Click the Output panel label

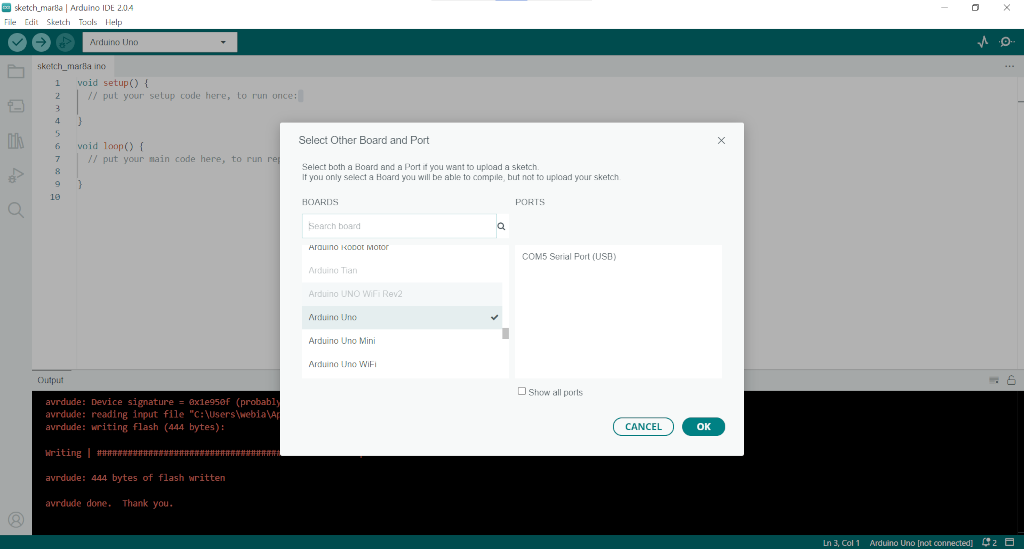click(50, 380)
